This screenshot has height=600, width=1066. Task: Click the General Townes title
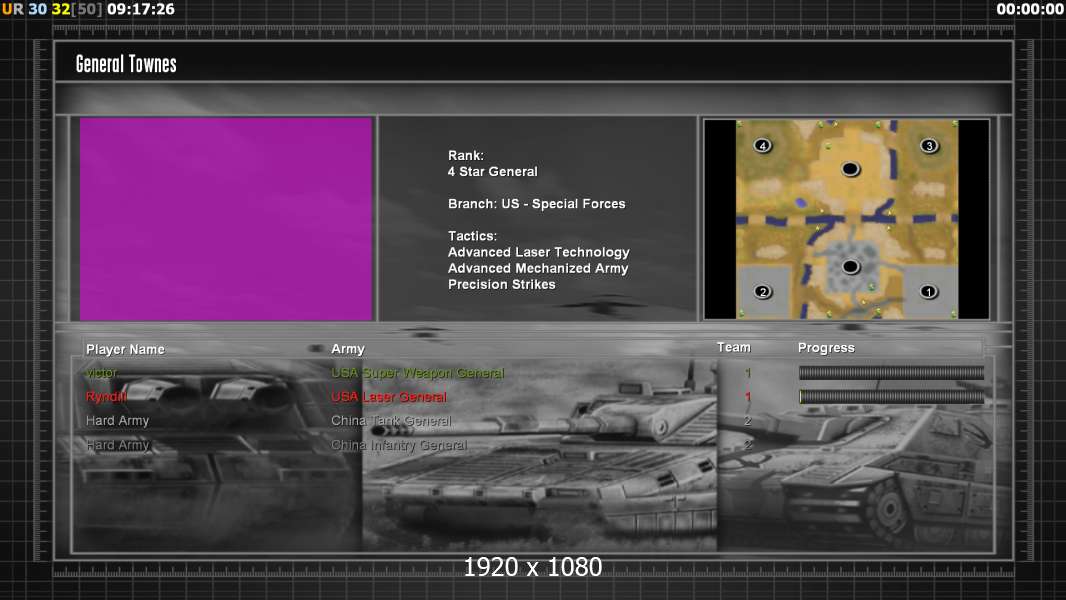coord(126,64)
